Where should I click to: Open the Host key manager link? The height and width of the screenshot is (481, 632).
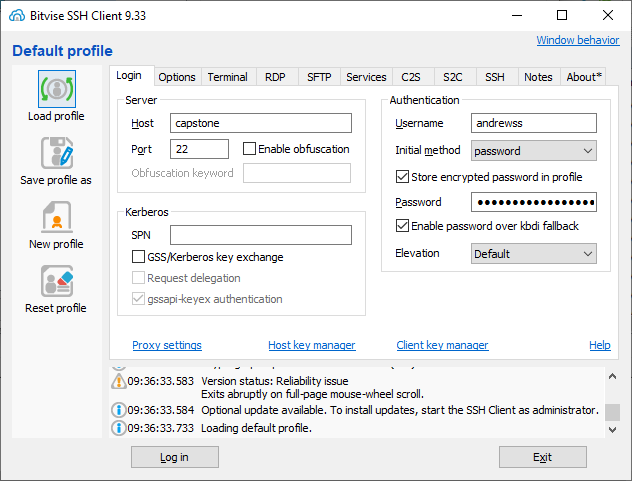click(311, 345)
